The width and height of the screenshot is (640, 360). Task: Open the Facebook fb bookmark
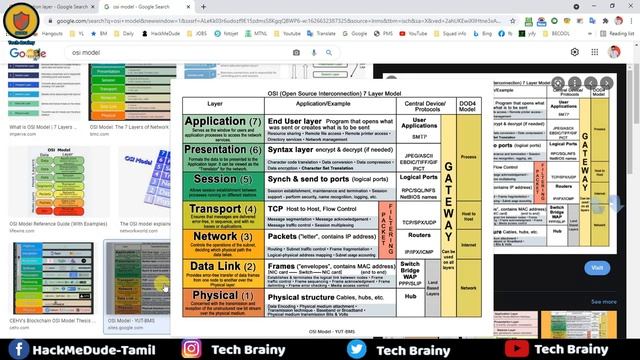point(505,33)
